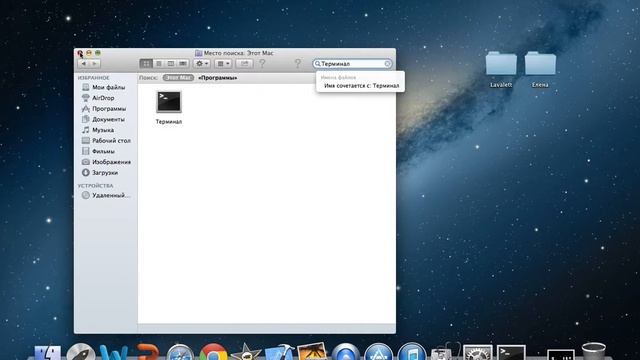The width and height of the screenshot is (640, 360).
Task: Choose suggestion «Имя сочетается с: Терминал»
Action: (x=361, y=86)
